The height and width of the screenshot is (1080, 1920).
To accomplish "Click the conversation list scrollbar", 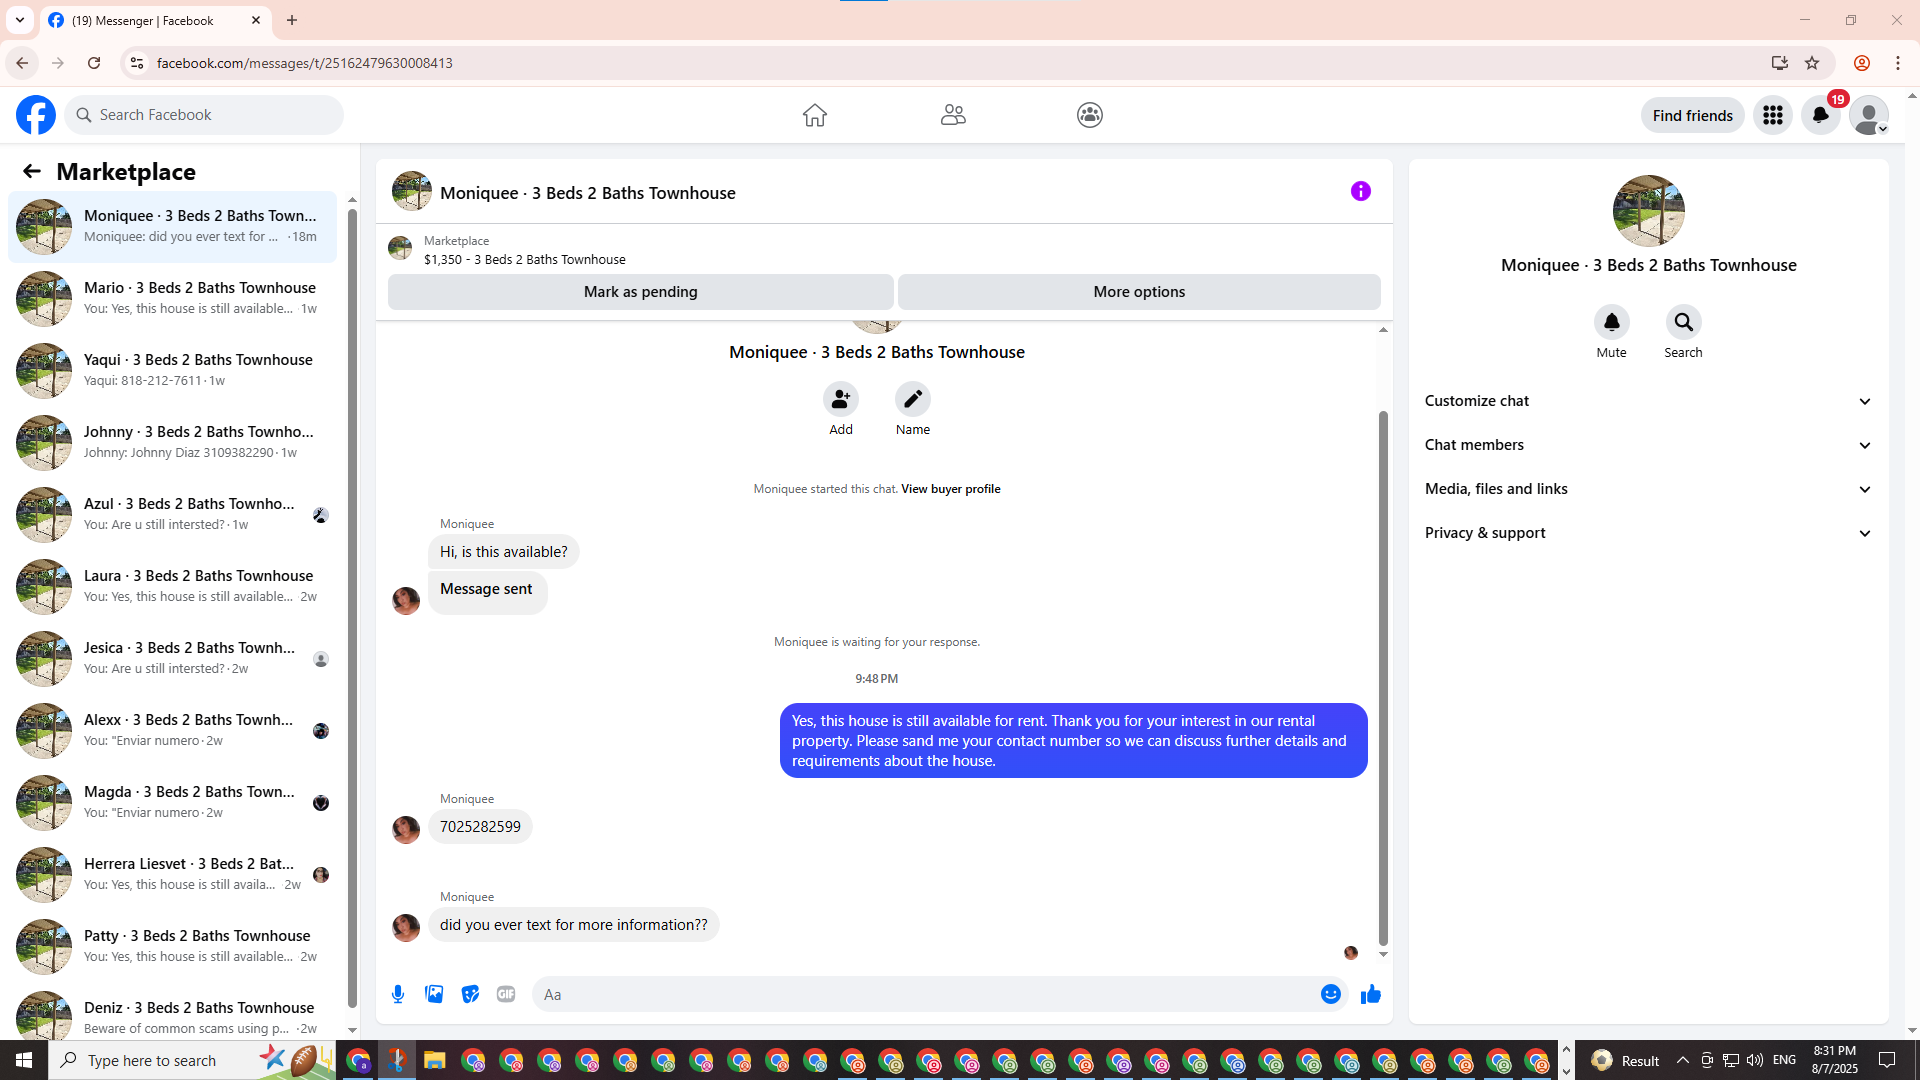I will click(x=352, y=608).
